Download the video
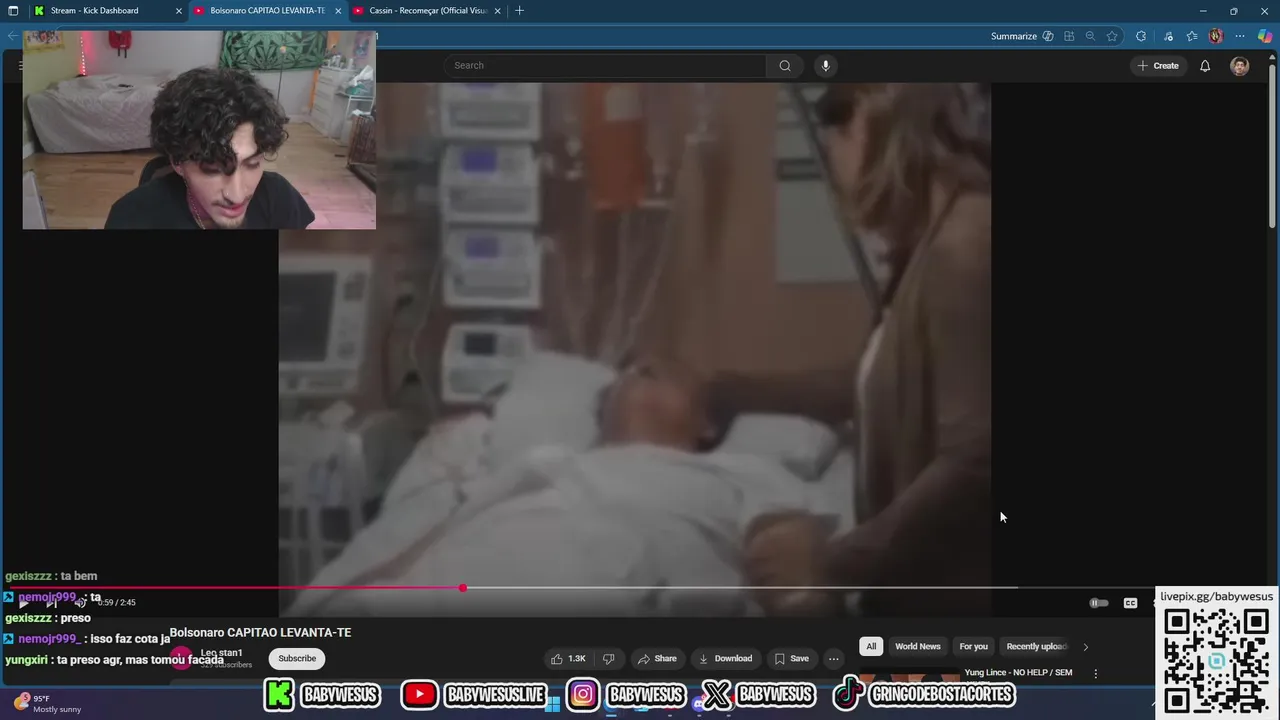1280x720 pixels. [x=726, y=658]
